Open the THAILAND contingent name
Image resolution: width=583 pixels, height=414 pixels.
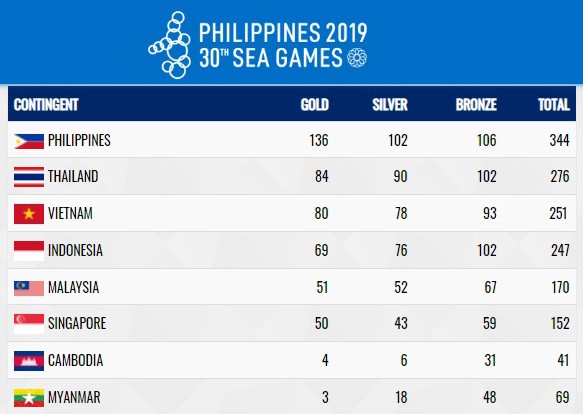[73, 176]
